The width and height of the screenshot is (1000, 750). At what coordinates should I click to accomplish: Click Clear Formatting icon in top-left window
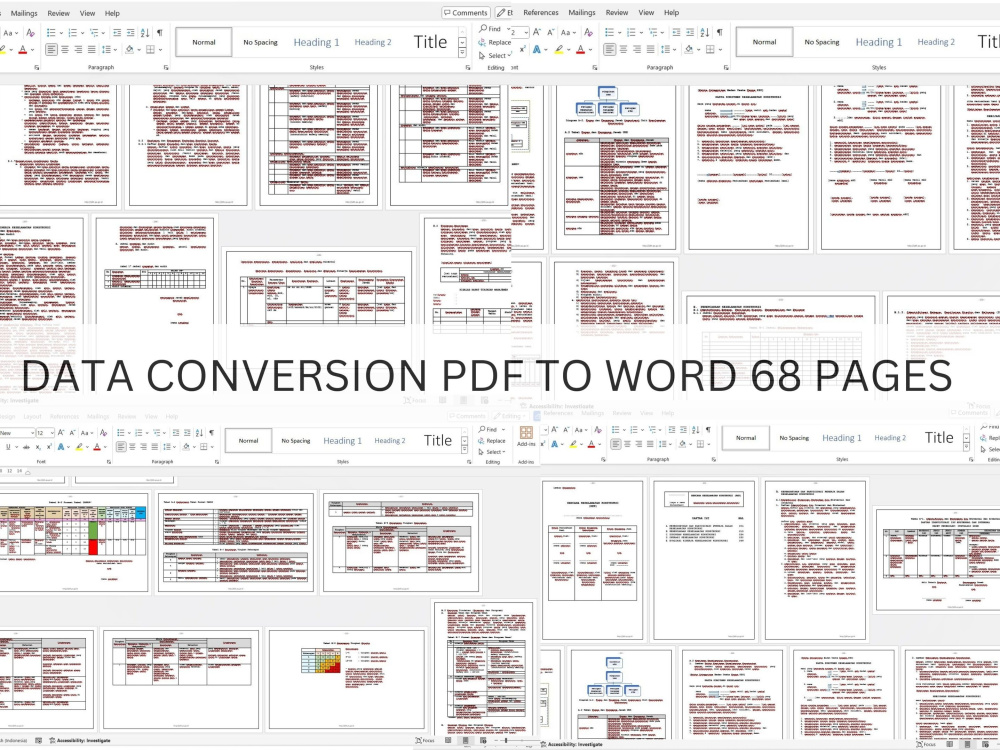coord(30,33)
